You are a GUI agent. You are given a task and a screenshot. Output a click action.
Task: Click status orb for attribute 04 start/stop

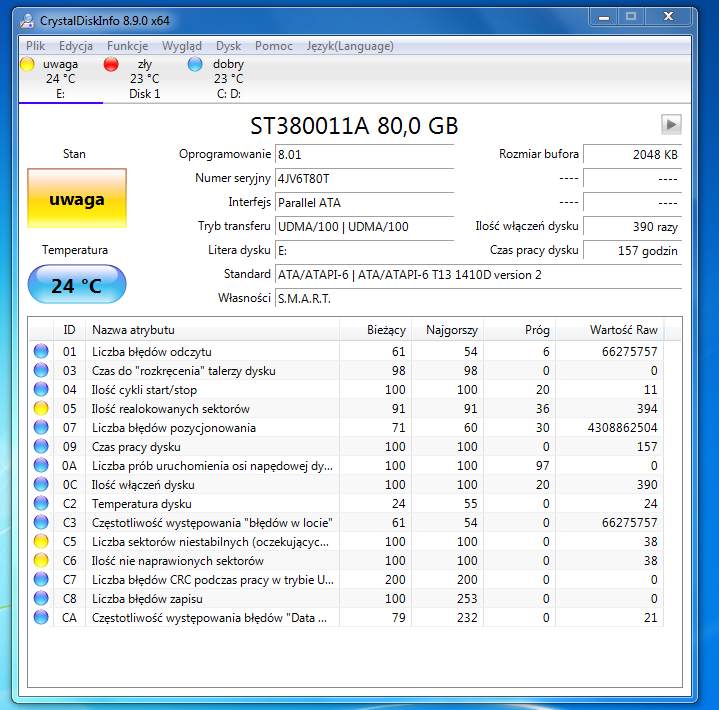coord(41,389)
